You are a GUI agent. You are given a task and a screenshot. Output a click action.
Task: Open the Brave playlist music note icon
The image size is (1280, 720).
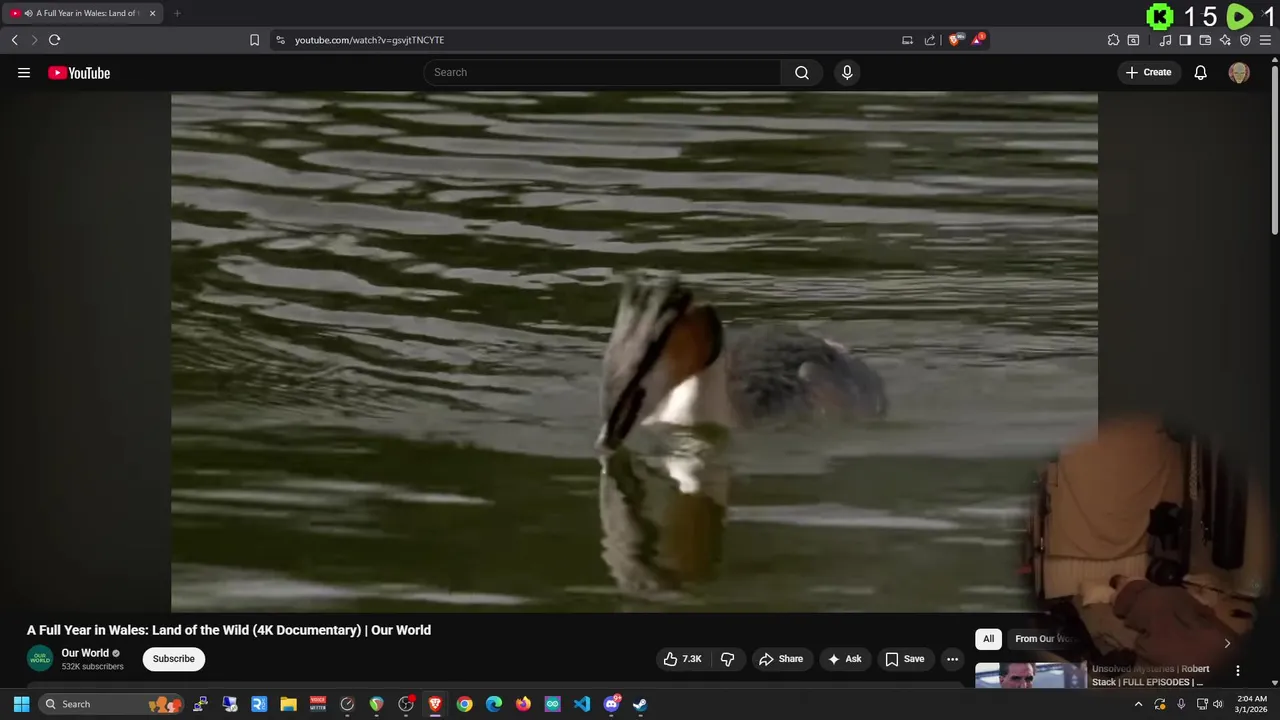click(1165, 40)
